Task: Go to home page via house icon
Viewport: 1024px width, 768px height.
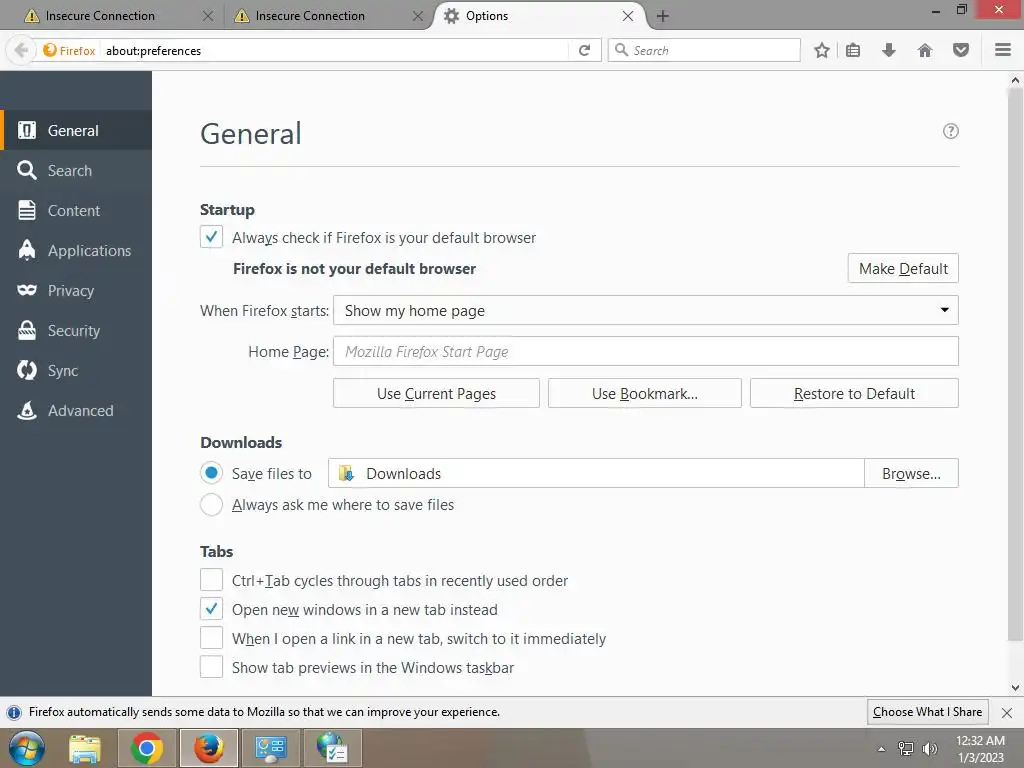Action: click(925, 50)
